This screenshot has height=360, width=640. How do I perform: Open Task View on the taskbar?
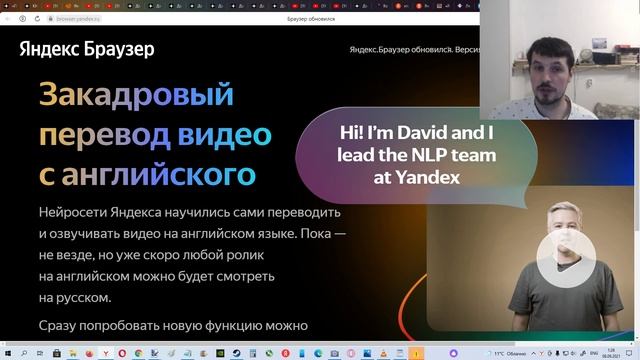pyautogui.click(x=40, y=353)
